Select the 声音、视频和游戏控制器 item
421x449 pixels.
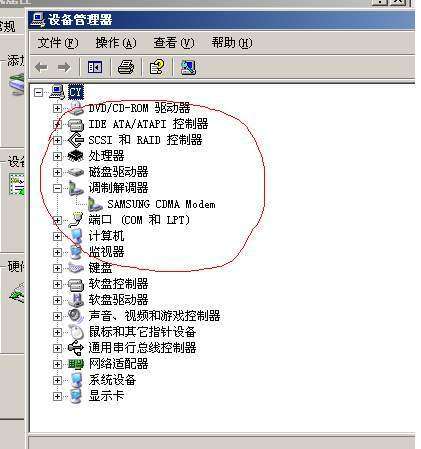point(154,316)
